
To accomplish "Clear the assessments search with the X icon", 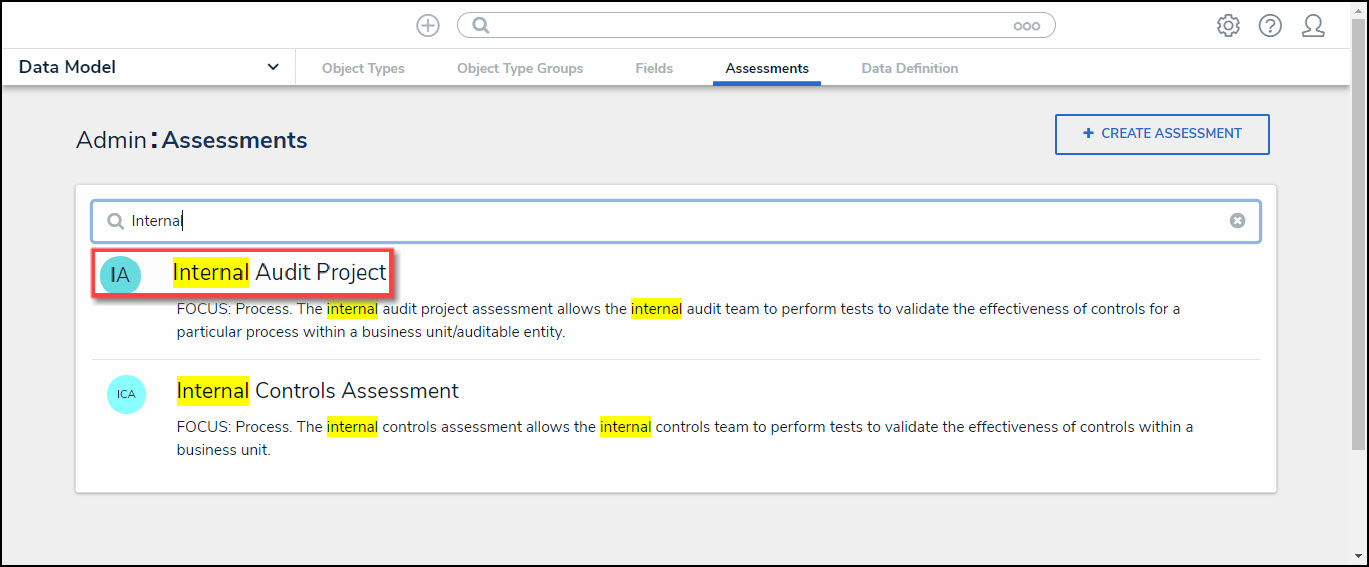I will (x=1237, y=221).
